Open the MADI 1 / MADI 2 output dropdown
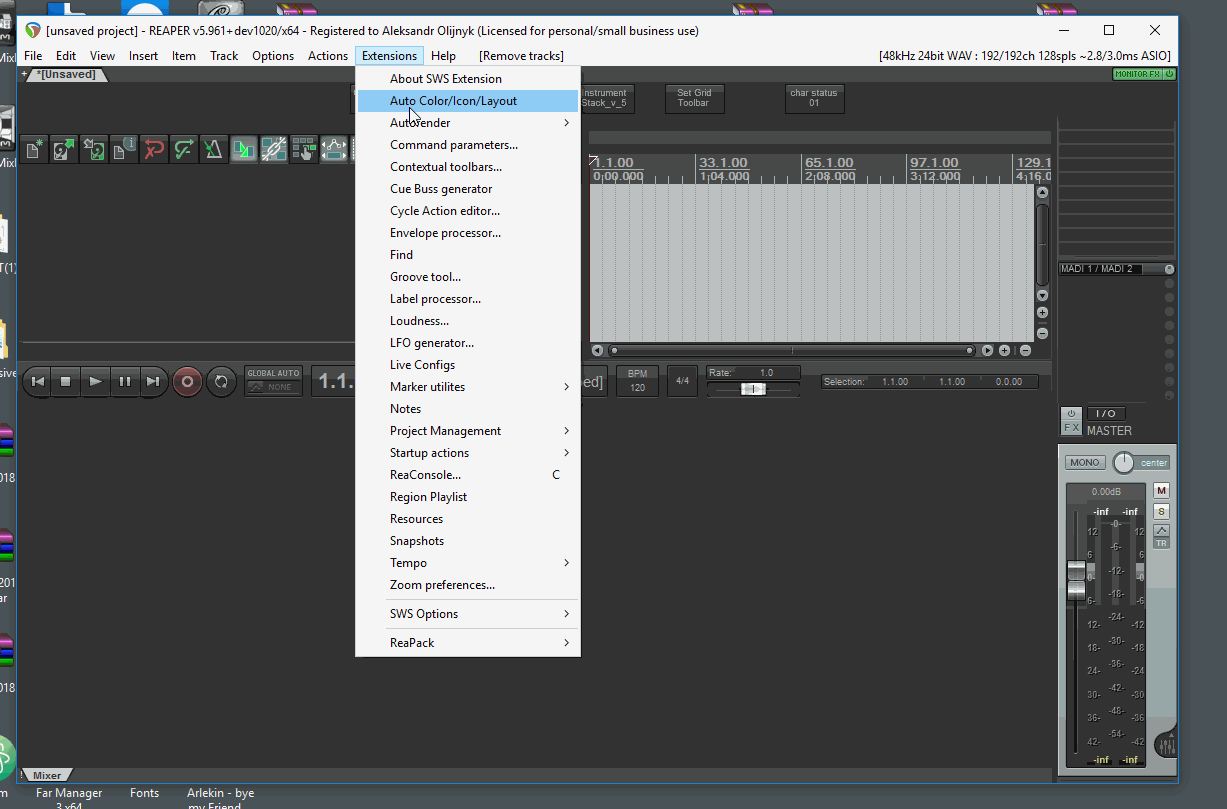 click(1117, 269)
